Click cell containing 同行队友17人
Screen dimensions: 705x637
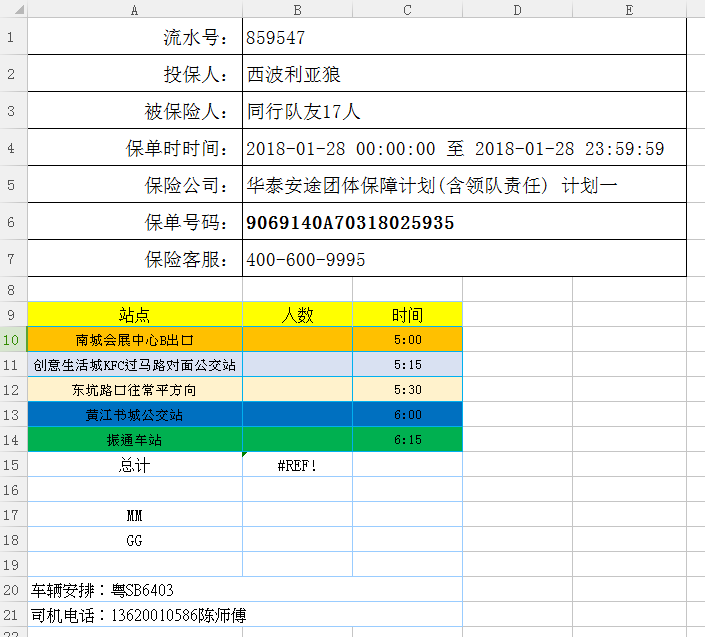click(464, 111)
